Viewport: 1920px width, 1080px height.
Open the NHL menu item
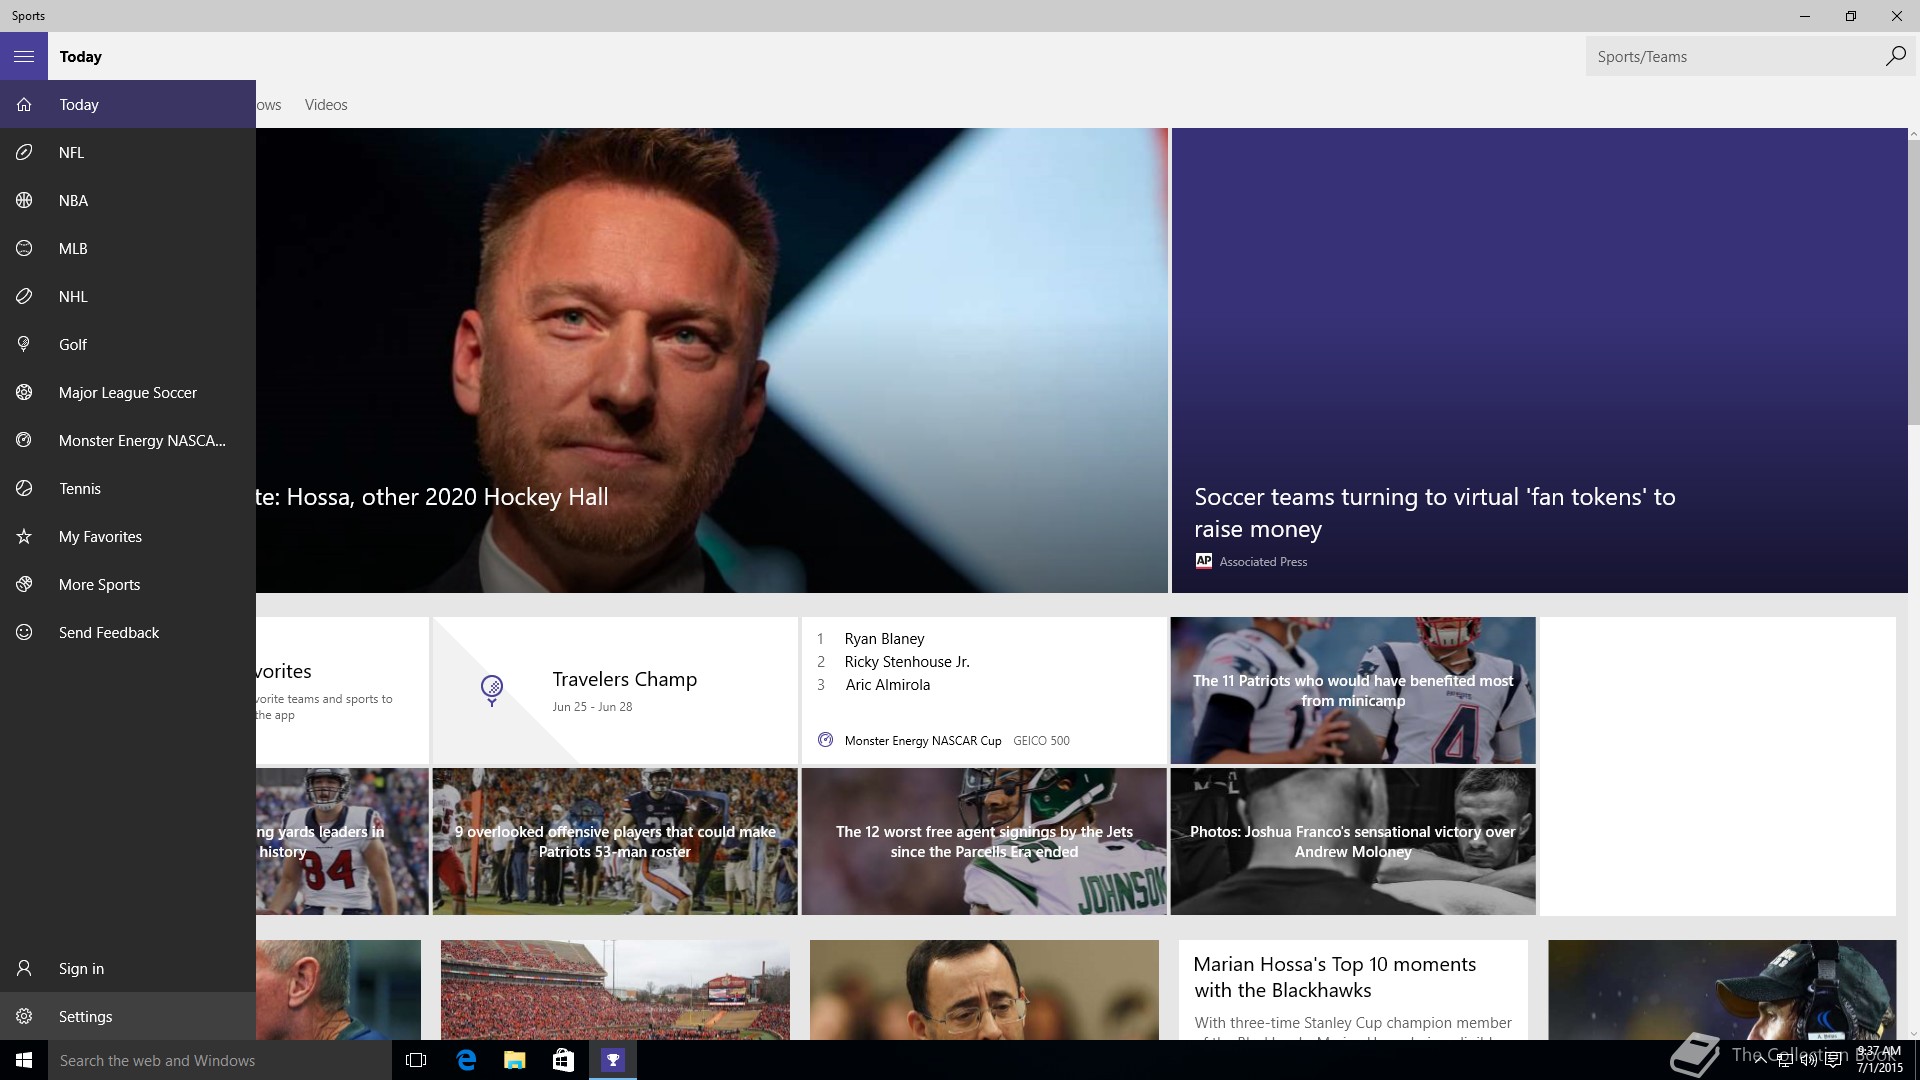128,296
